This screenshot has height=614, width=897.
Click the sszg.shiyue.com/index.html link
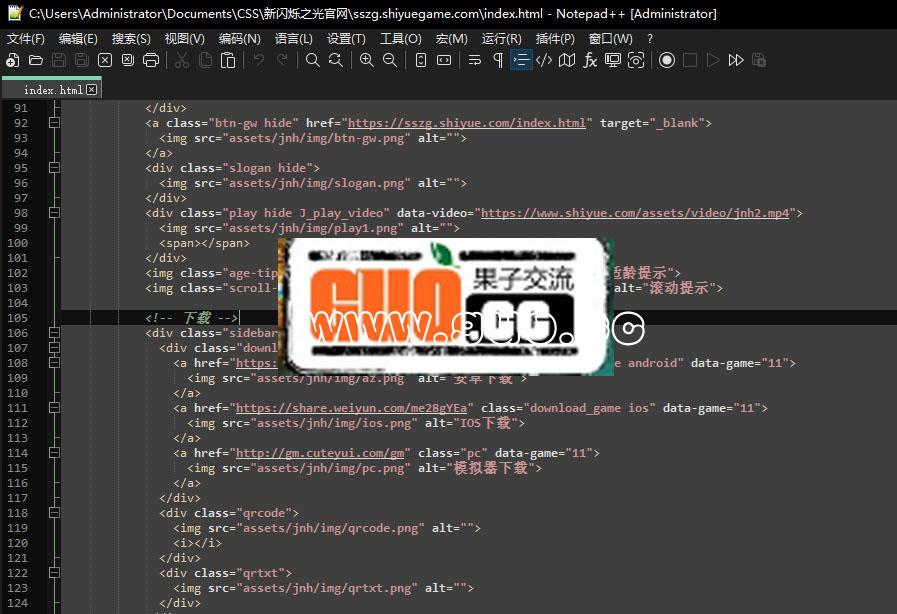point(467,123)
